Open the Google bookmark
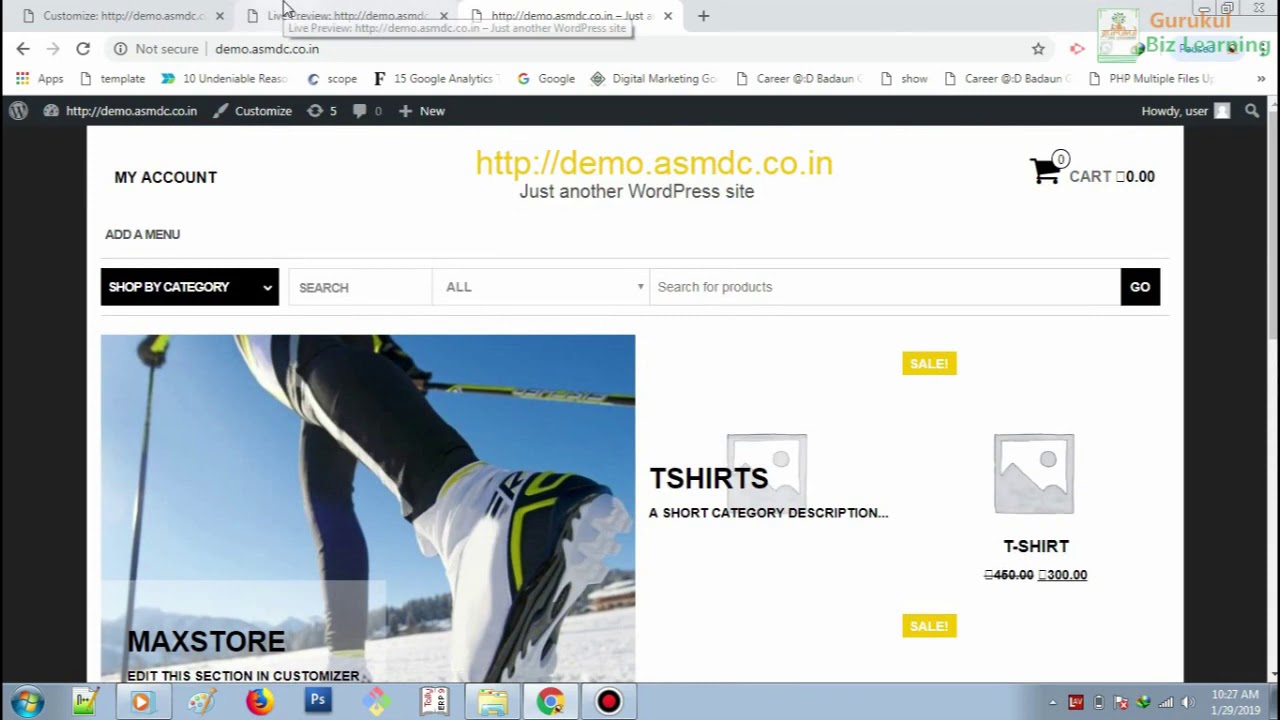The image size is (1280, 720). (546, 78)
